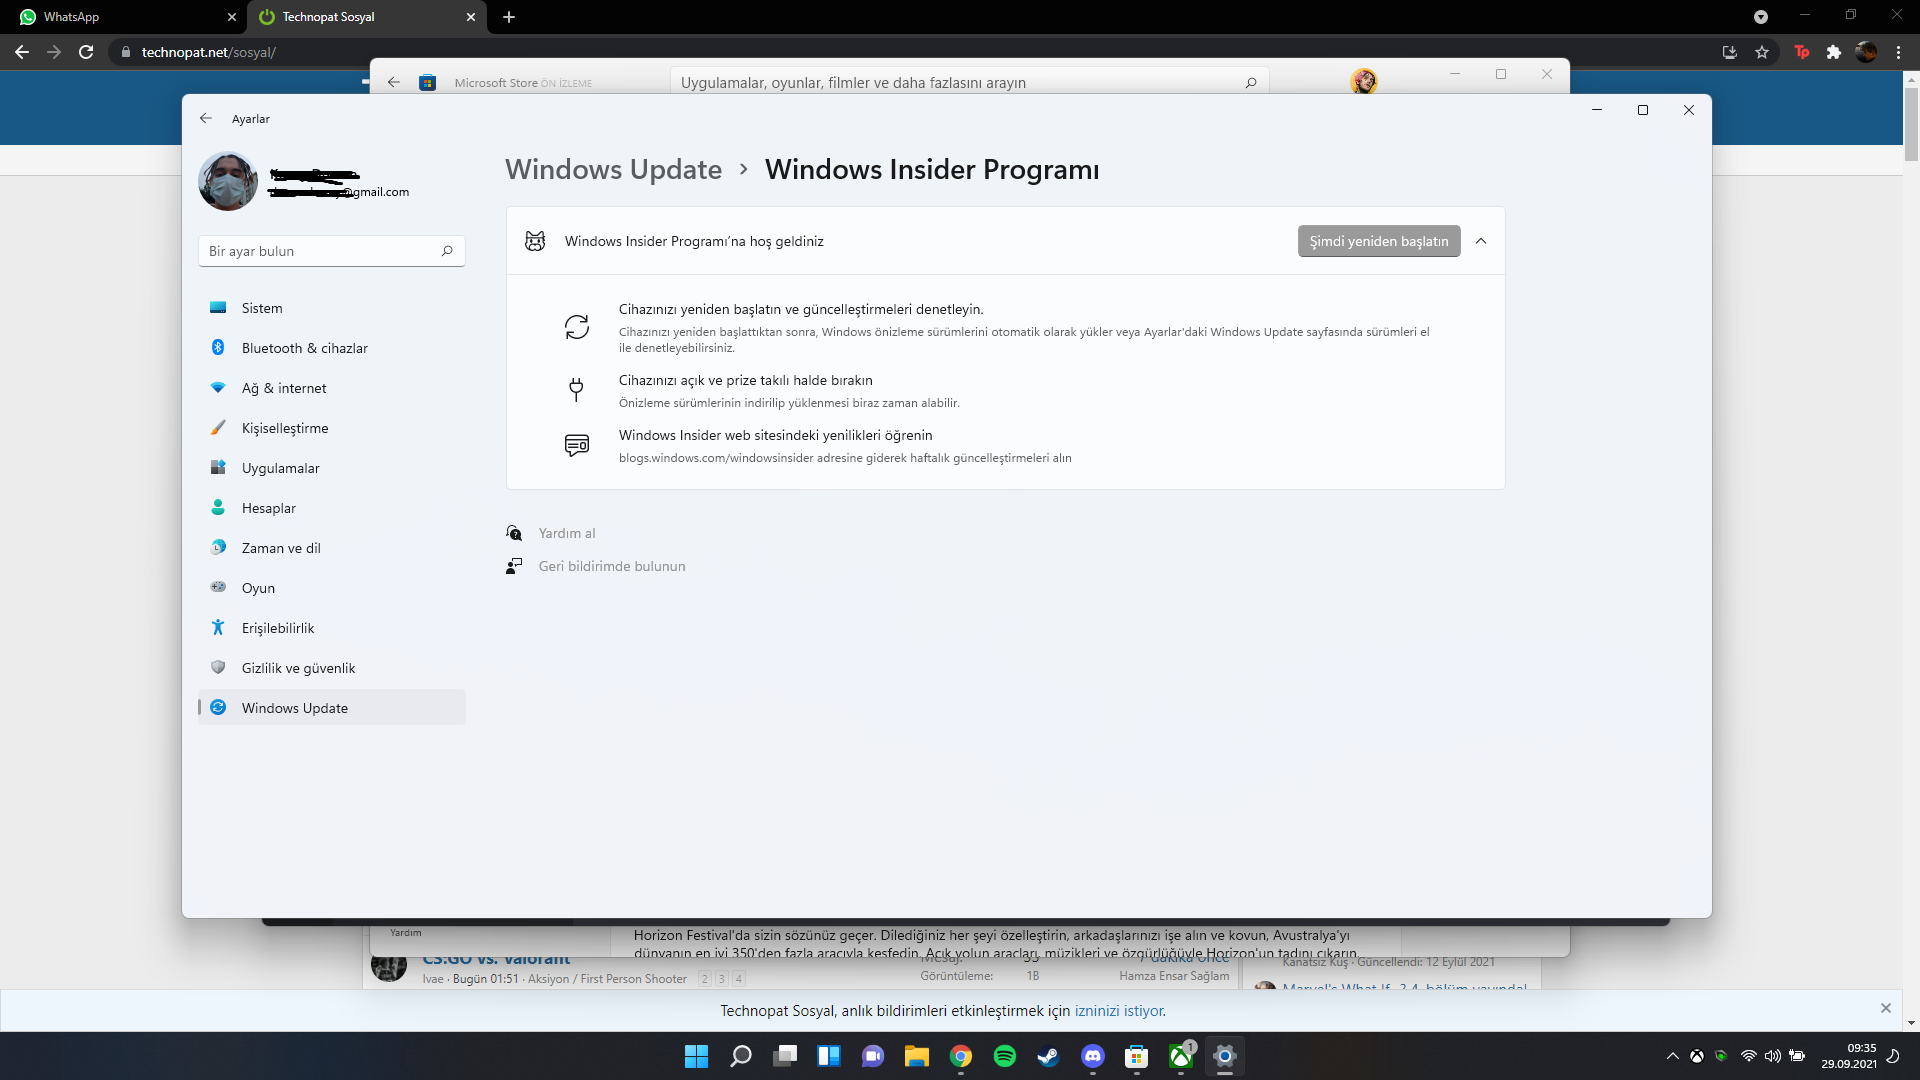1920x1080 pixels.
Task: Click the Windows Update breadcrumb link
Action: pyautogui.click(x=613, y=170)
